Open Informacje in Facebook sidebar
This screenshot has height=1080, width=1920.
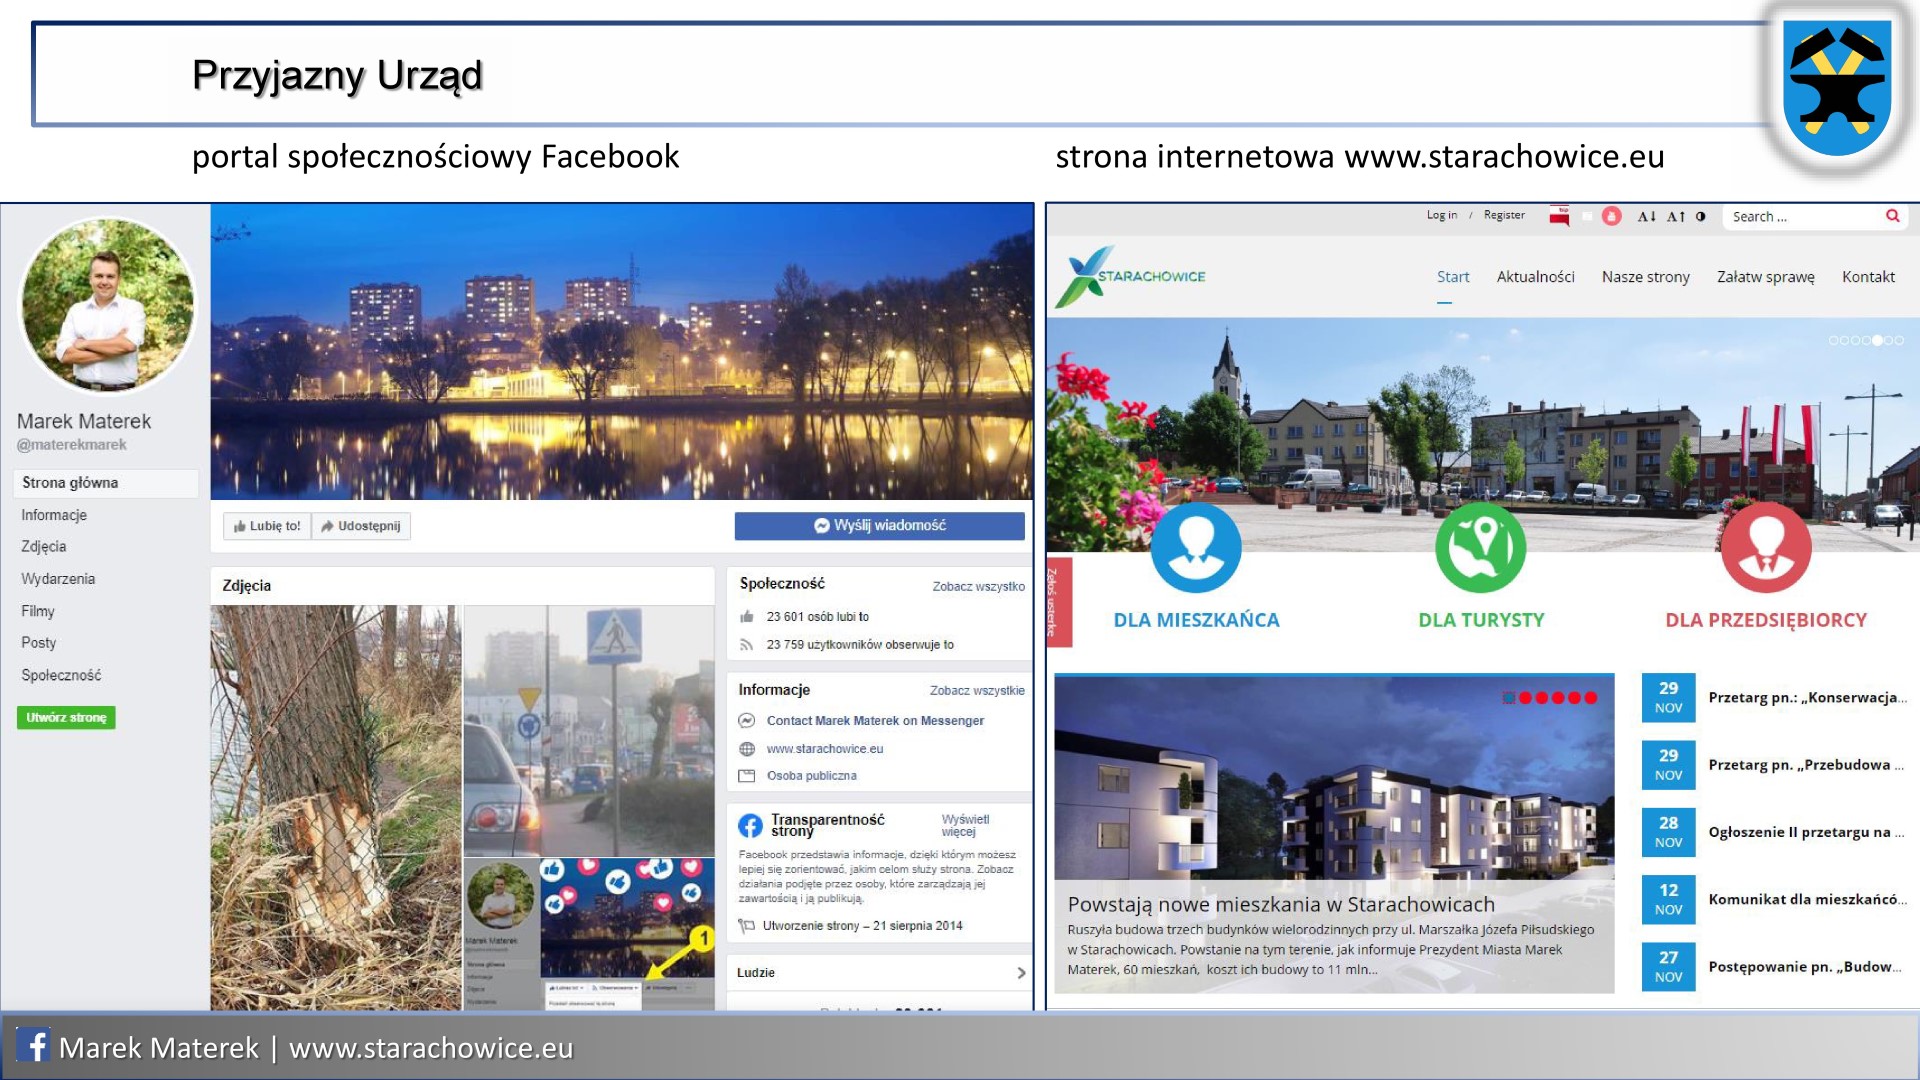[x=54, y=515]
